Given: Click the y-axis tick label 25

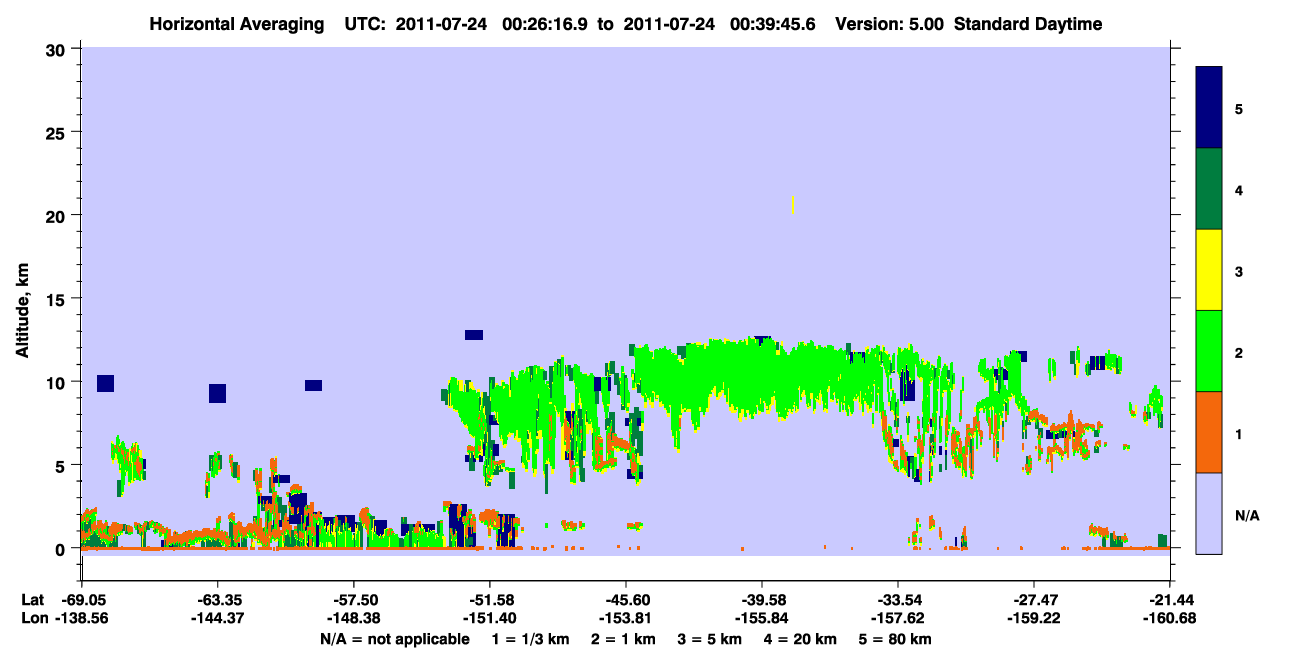Looking at the screenshot, I should click(x=58, y=132).
